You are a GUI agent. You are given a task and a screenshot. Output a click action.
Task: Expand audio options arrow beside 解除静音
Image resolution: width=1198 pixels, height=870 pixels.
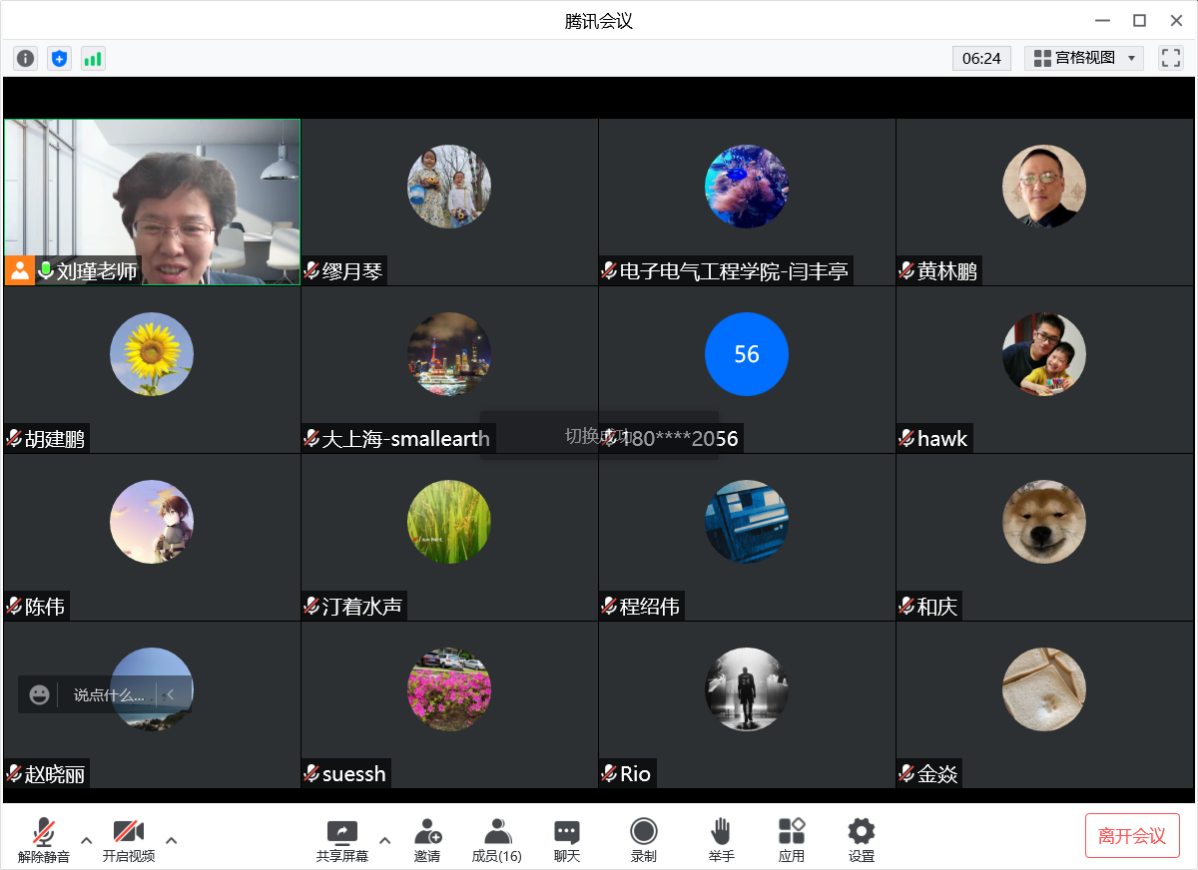86,840
